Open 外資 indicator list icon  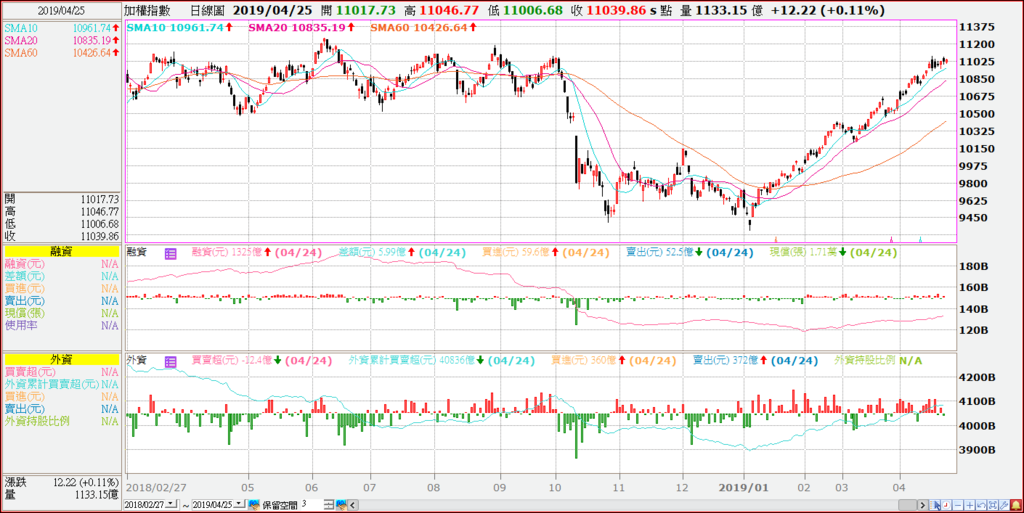[x=170, y=362]
